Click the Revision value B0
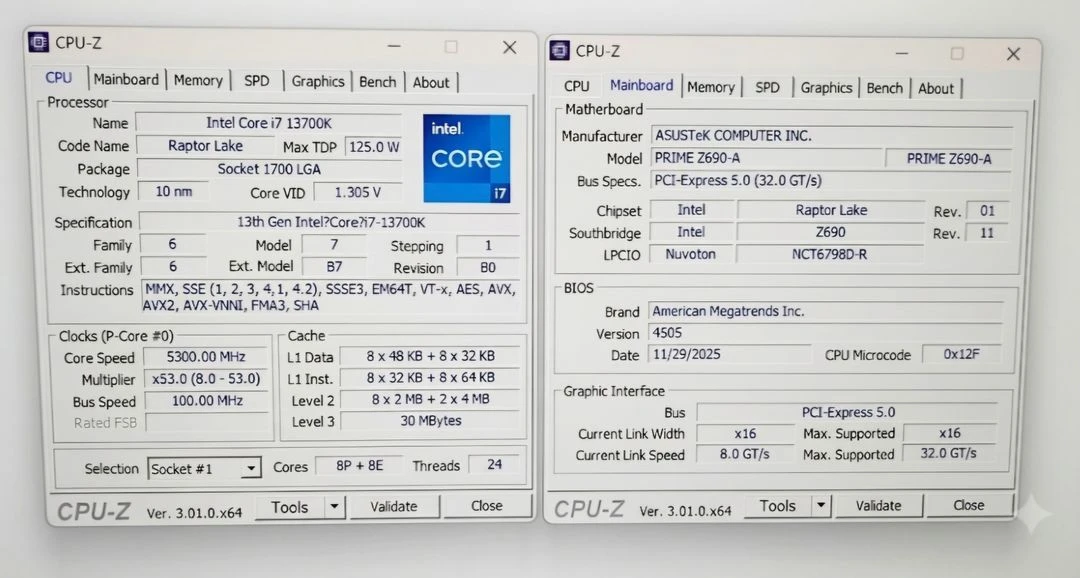The height and width of the screenshot is (578, 1080). click(488, 267)
